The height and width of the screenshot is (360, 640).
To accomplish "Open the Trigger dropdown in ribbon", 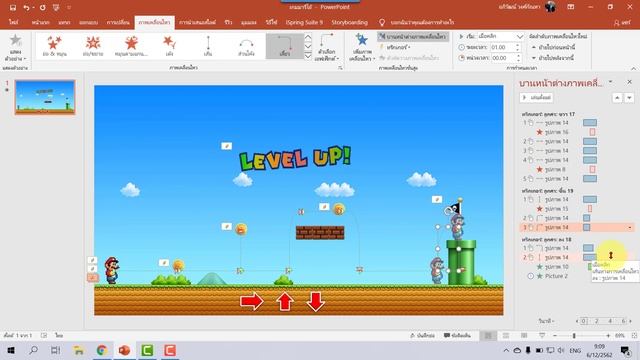I will pos(398,47).
